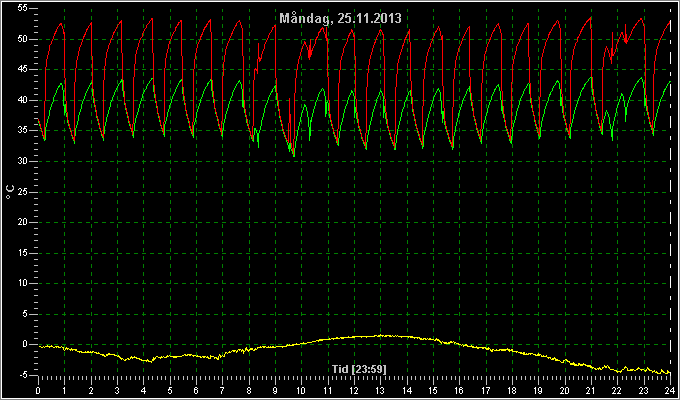Click the yellow outdoor temperature peak near hour 13

pyautogui.click(x=382, y=335)
